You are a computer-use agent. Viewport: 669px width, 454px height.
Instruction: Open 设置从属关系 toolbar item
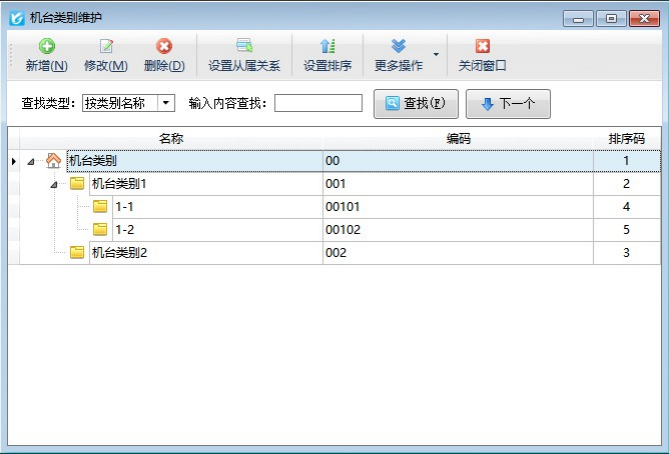click(x=244, y=56)
